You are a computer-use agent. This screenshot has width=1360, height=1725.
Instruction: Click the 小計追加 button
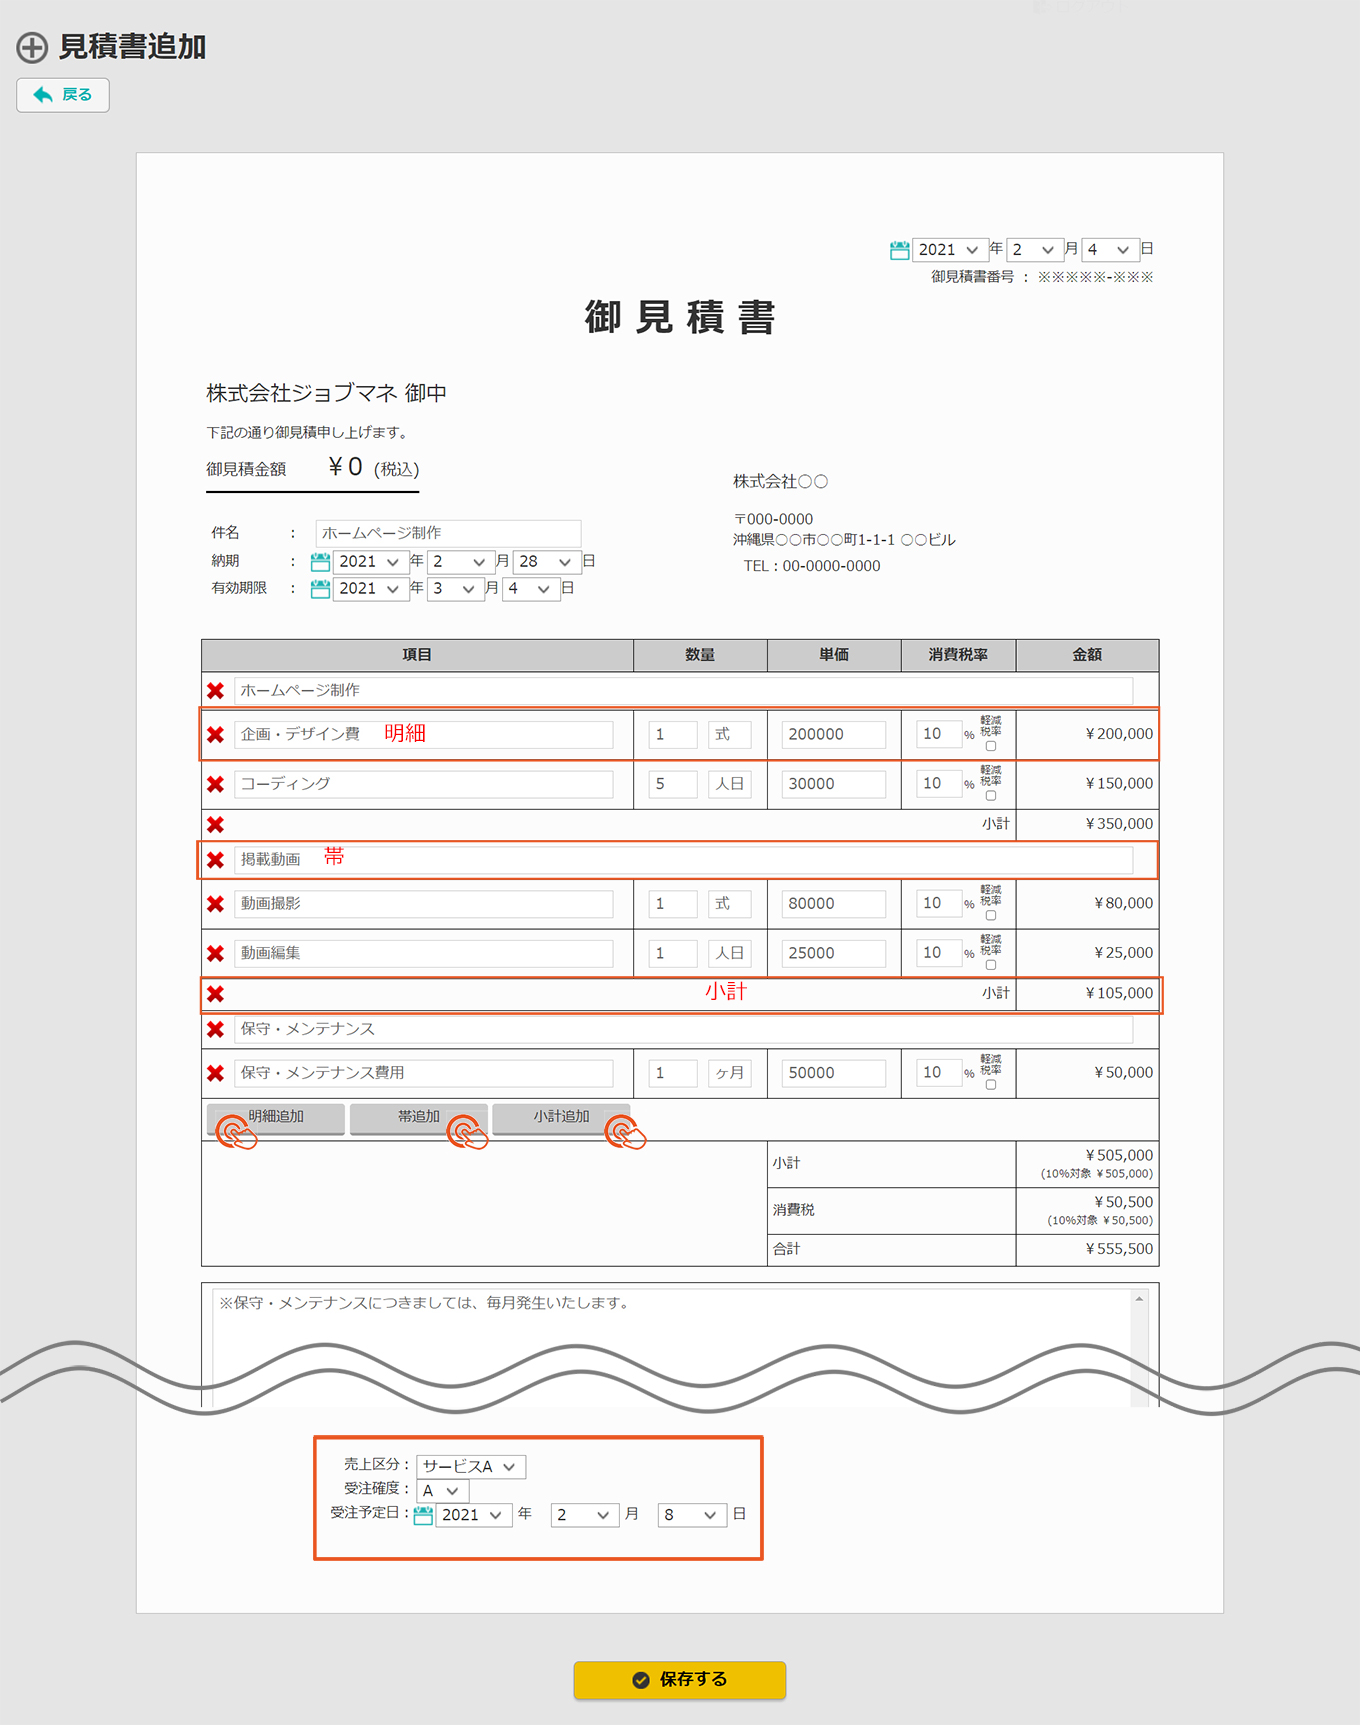[561, 1118]
